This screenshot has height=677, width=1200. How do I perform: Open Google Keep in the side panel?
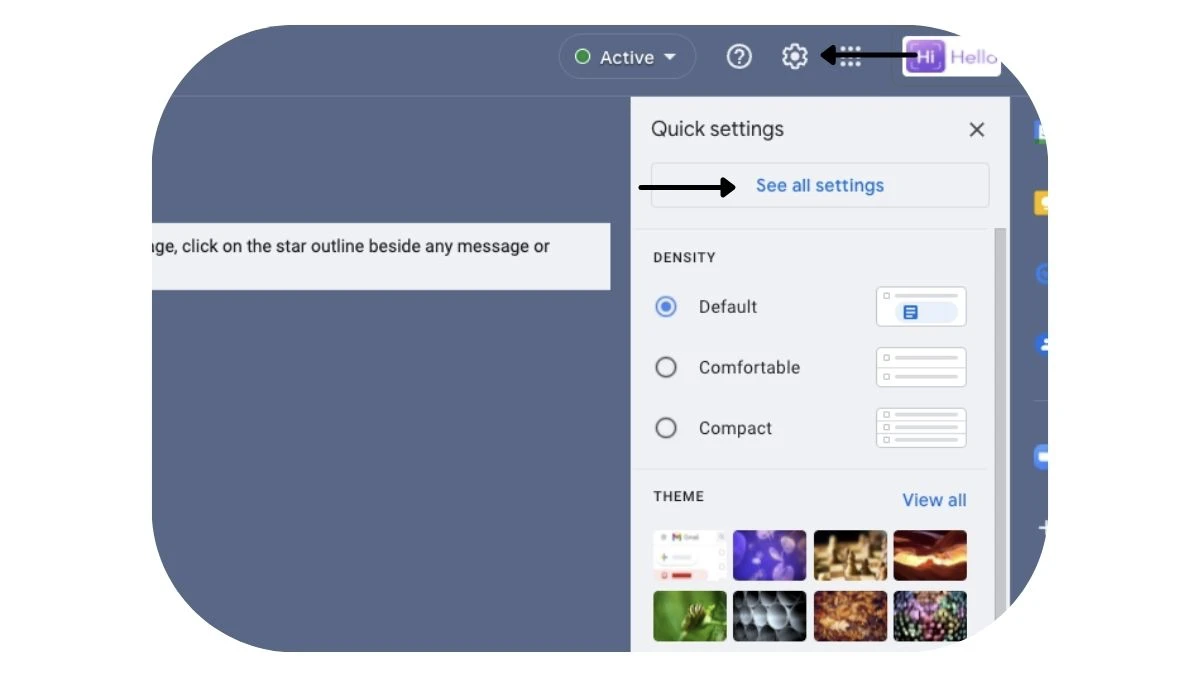[x=1041, y=203]
